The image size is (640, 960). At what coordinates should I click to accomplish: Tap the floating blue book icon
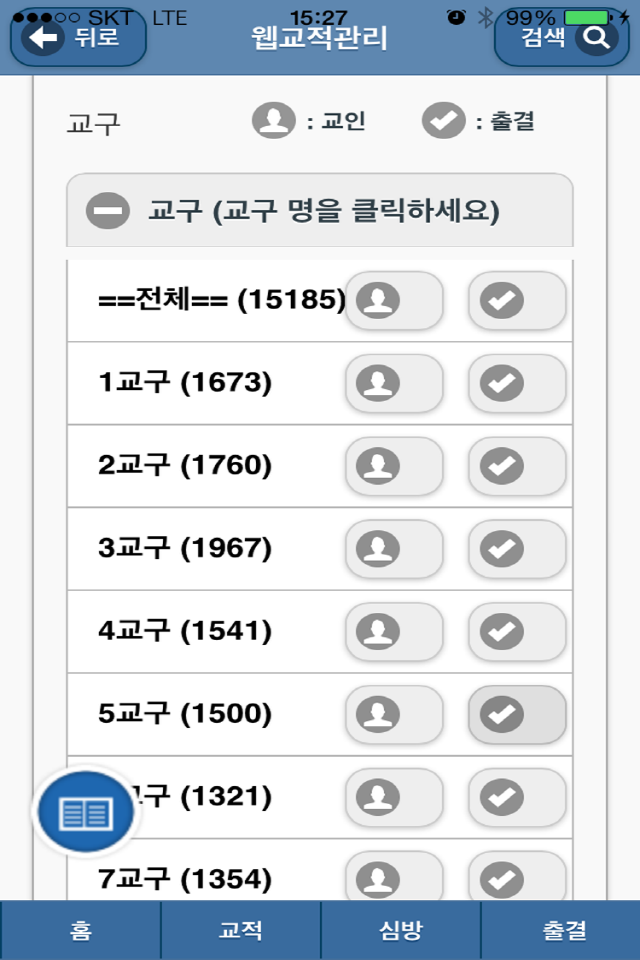[x=86, y=812]
